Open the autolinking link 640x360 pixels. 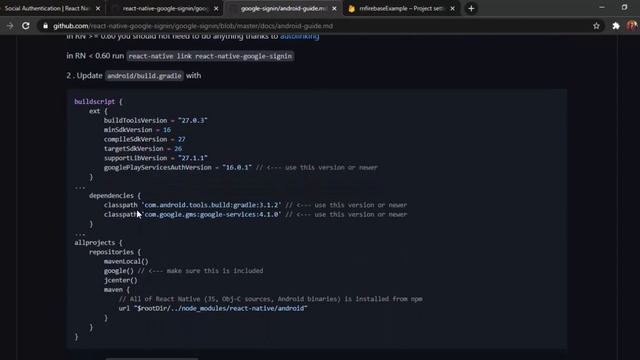300,36
